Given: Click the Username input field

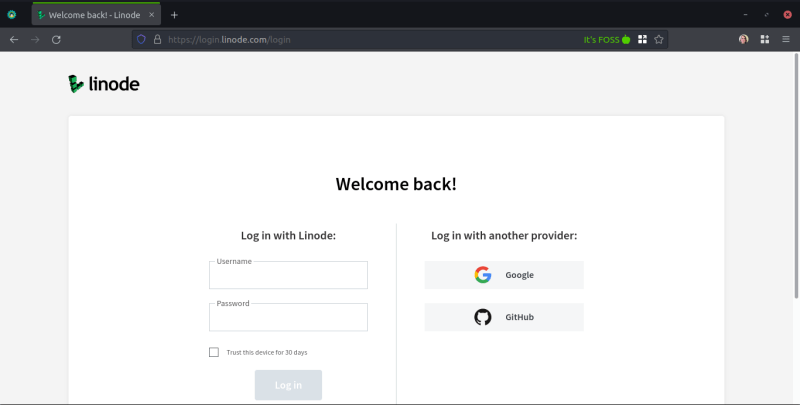Looking at the screenshot, I should pos(288,276).
